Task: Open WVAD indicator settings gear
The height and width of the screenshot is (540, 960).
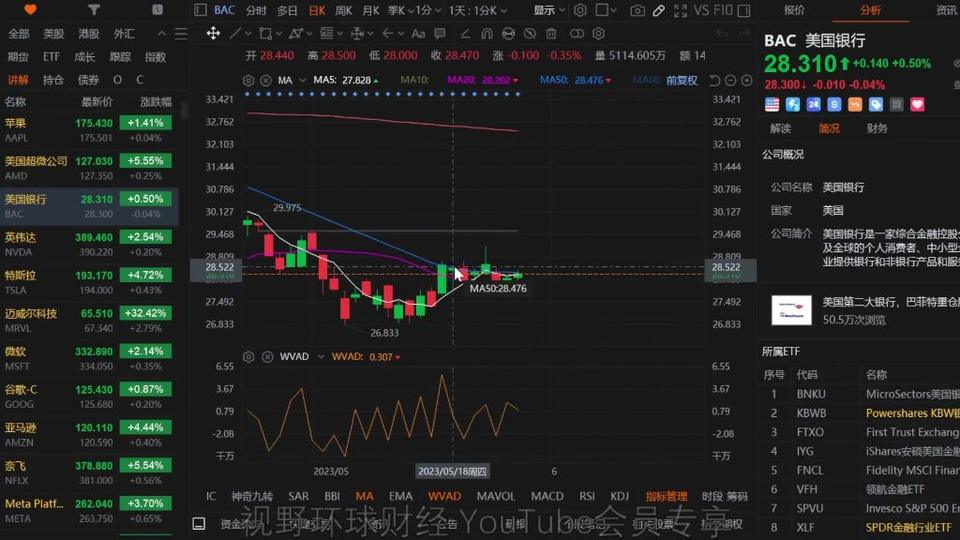Action: [249, 356]
